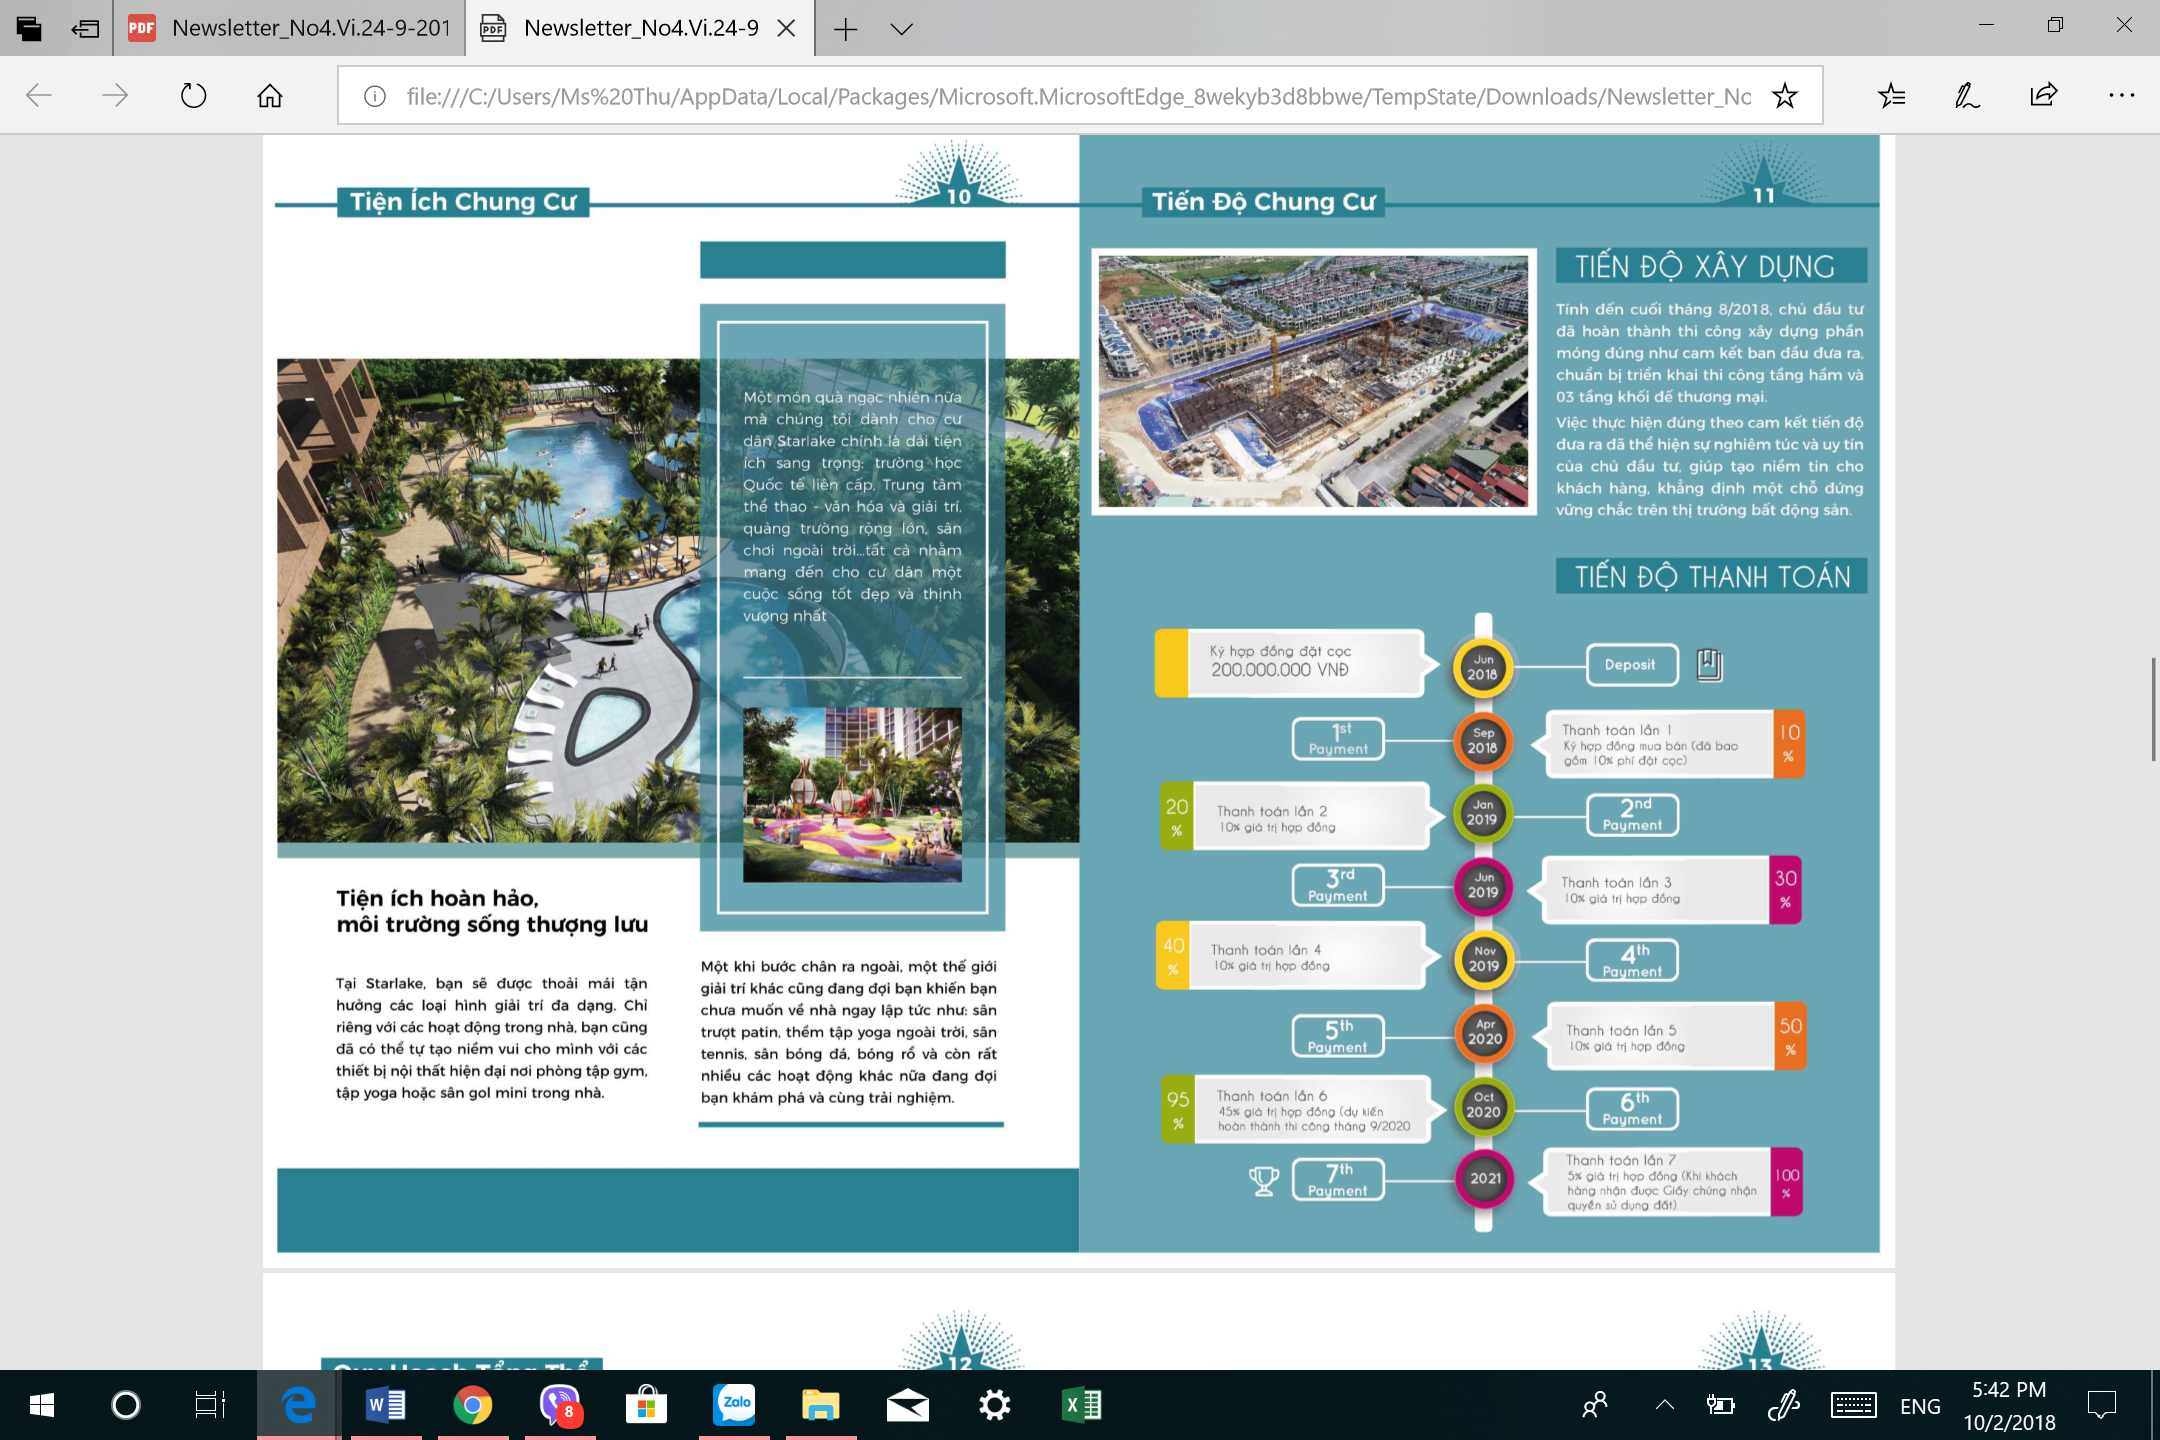Click the Deposit label in payment timeline

(x=1631, y=664)
